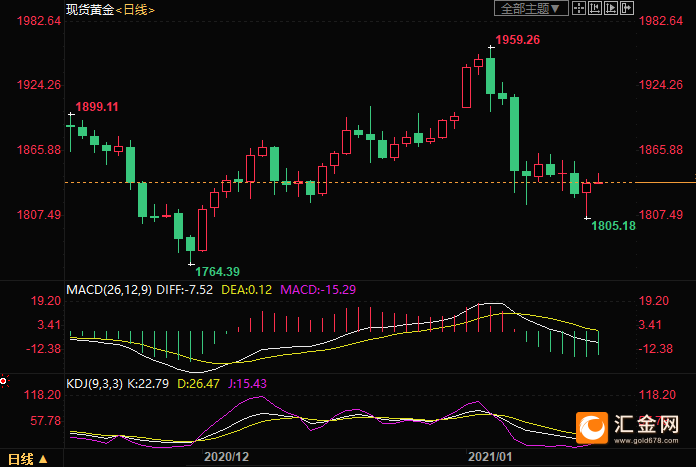Click the play-forward axis icon
696x467 pixels.
(611, 8)
